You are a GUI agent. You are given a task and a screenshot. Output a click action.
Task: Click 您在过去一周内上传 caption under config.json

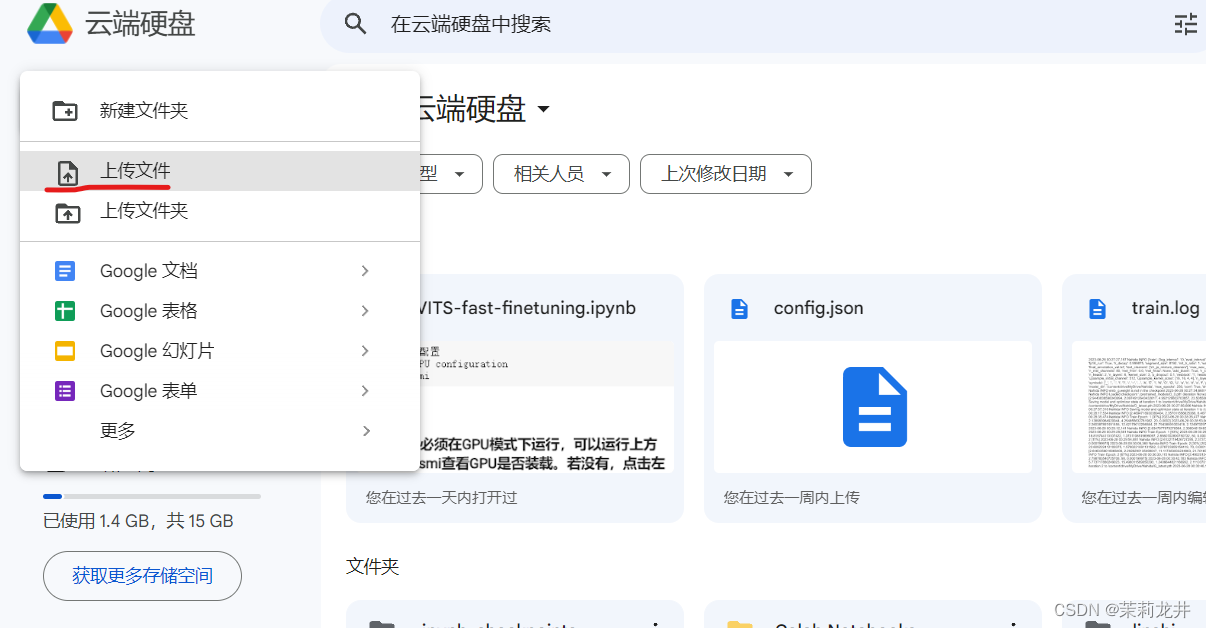tap(792, 497)
